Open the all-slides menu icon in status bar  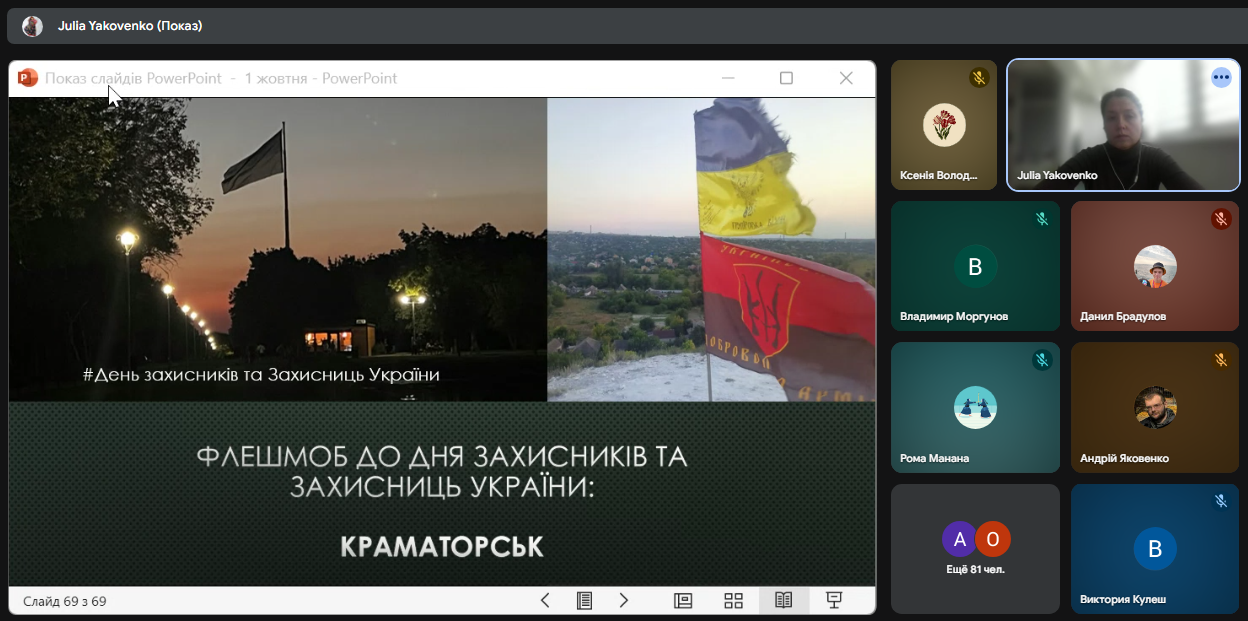click(585, 600)
